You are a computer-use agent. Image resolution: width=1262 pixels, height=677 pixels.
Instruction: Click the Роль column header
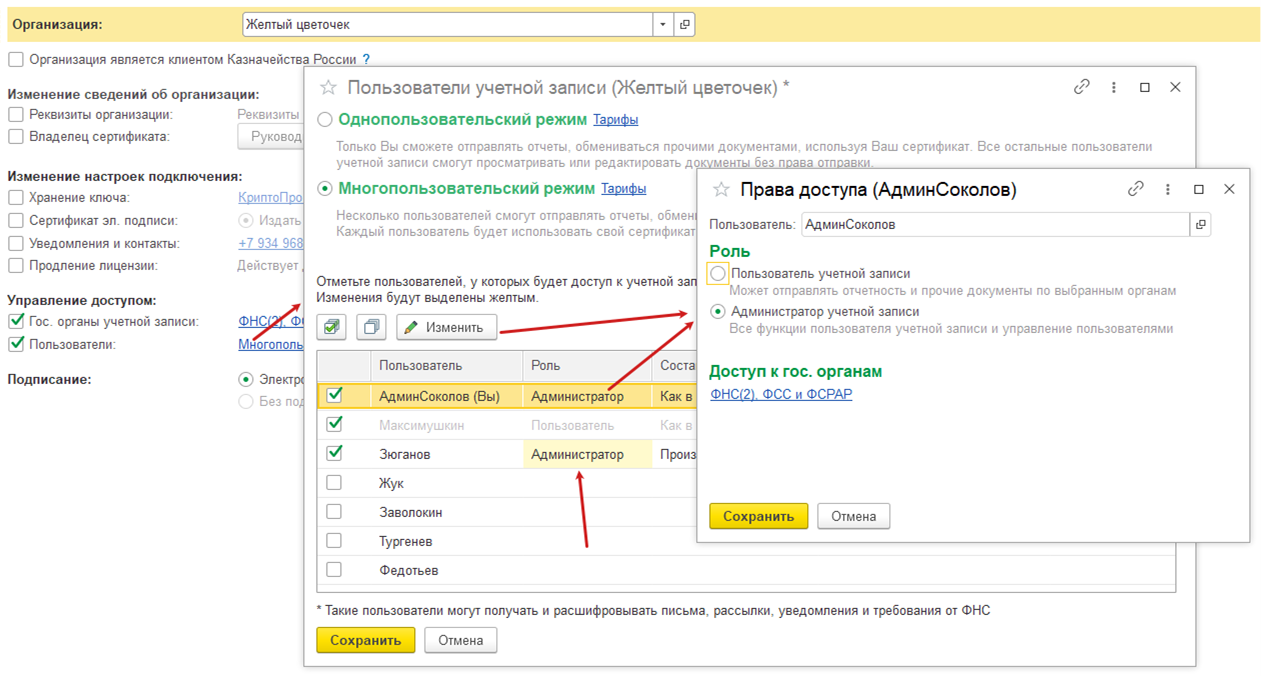(x=587, y=366)
